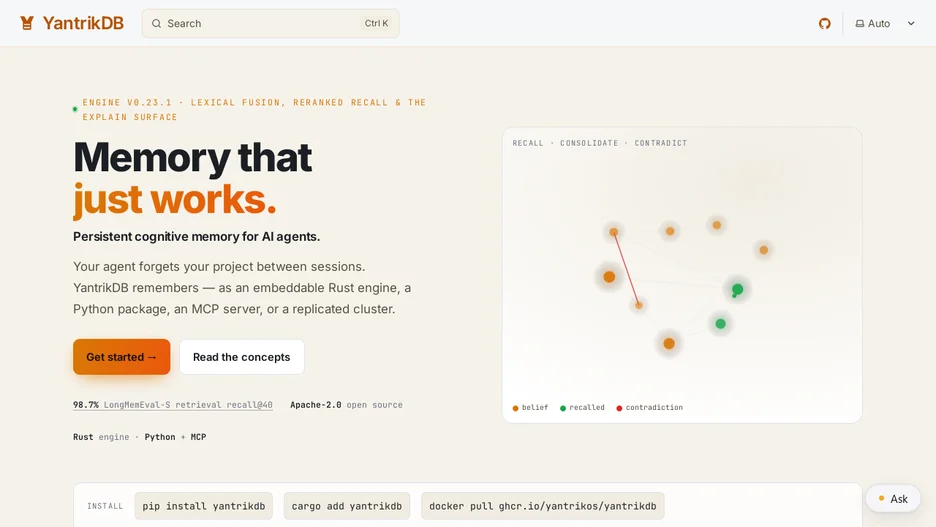The width and height of the screenshot is (936, 527).
Task: Click the YantrikDB logo icon
Action: (x=27, y=23)
